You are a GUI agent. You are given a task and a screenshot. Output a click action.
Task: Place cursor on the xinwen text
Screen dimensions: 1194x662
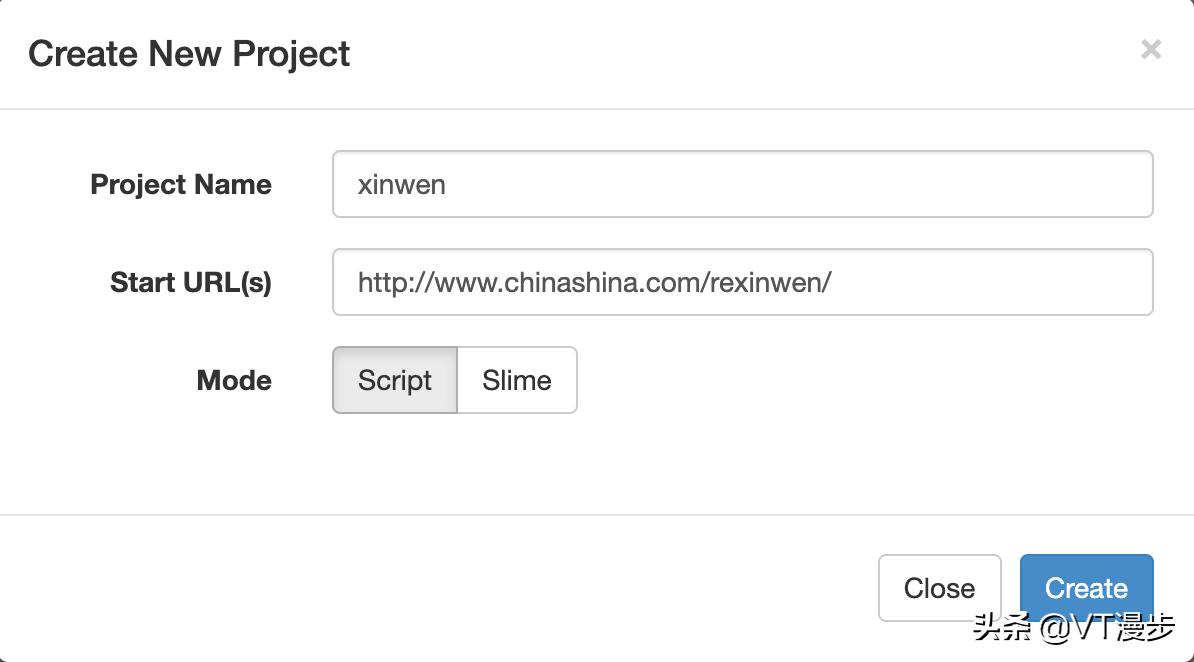[402, 185]
